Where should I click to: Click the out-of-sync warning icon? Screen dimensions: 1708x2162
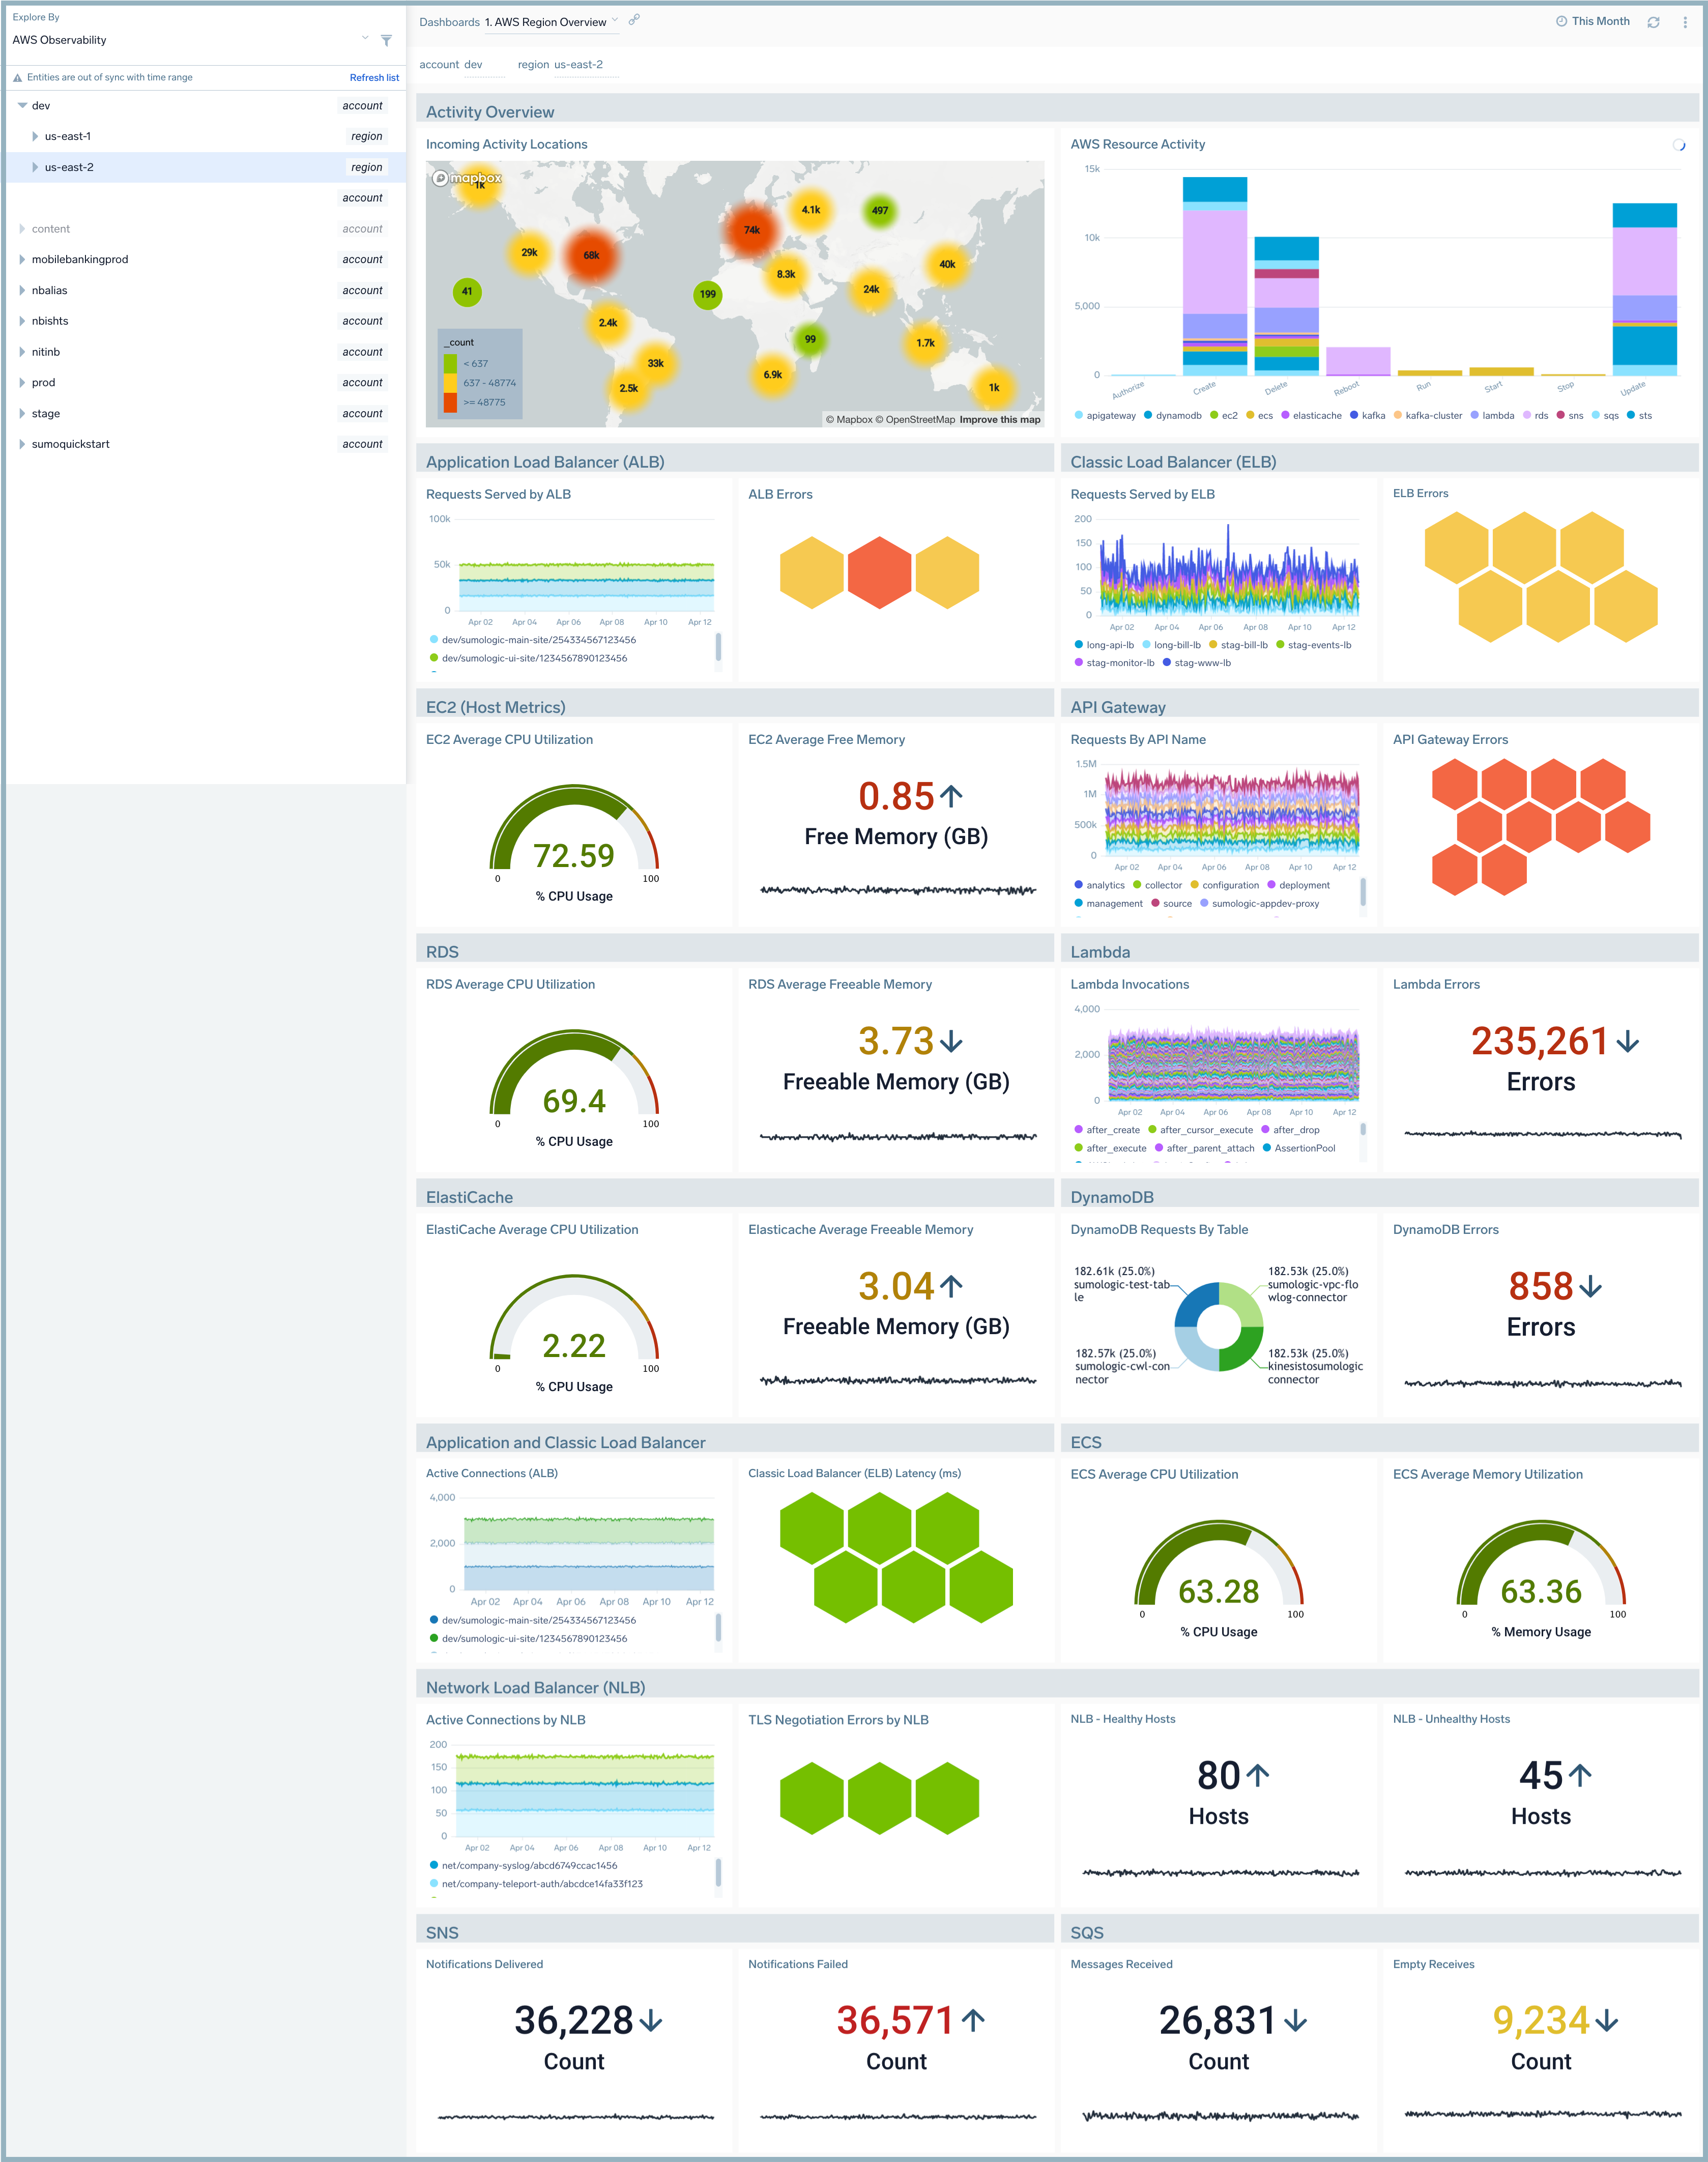point(17,77)
